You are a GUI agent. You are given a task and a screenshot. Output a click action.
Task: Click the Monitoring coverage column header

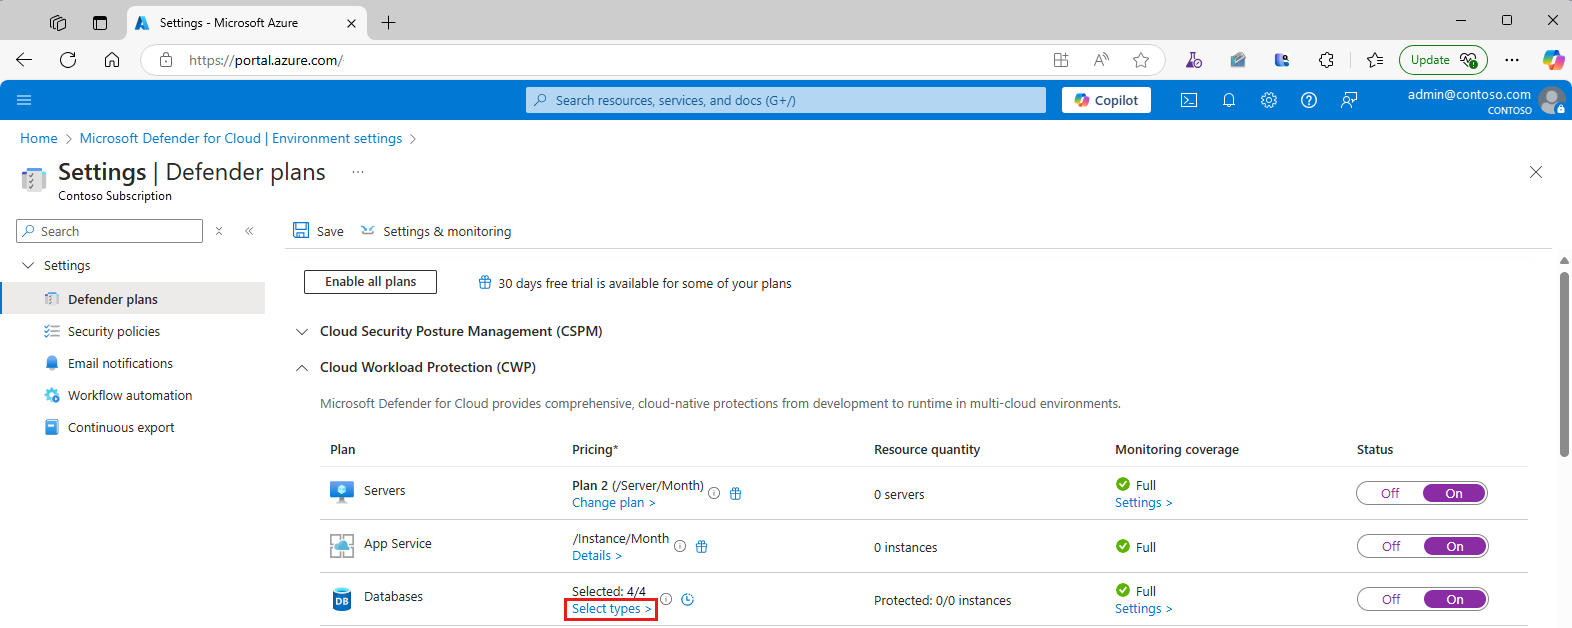tap(1177, 450)
